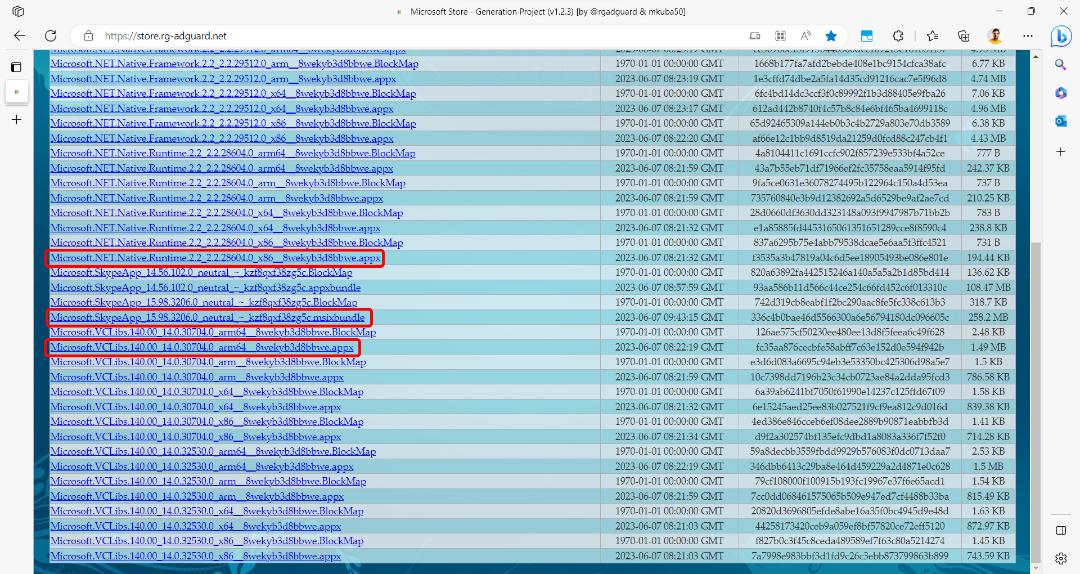Download NET.Native.Runtime 2.2.28604.0 x86 appx link

tap(216, 258)
